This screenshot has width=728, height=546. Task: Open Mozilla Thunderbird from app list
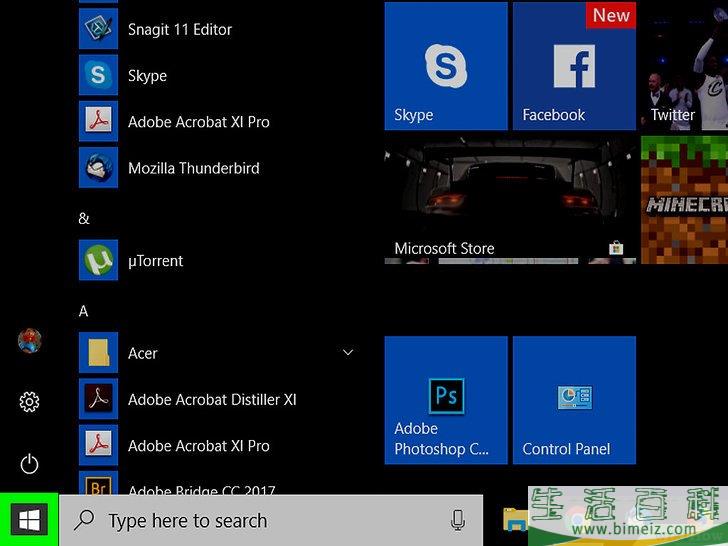click(193, 168)
